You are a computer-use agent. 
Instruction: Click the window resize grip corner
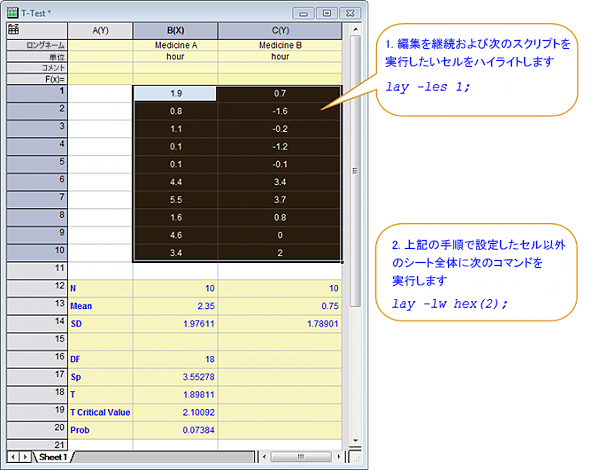tap(355, 457)
